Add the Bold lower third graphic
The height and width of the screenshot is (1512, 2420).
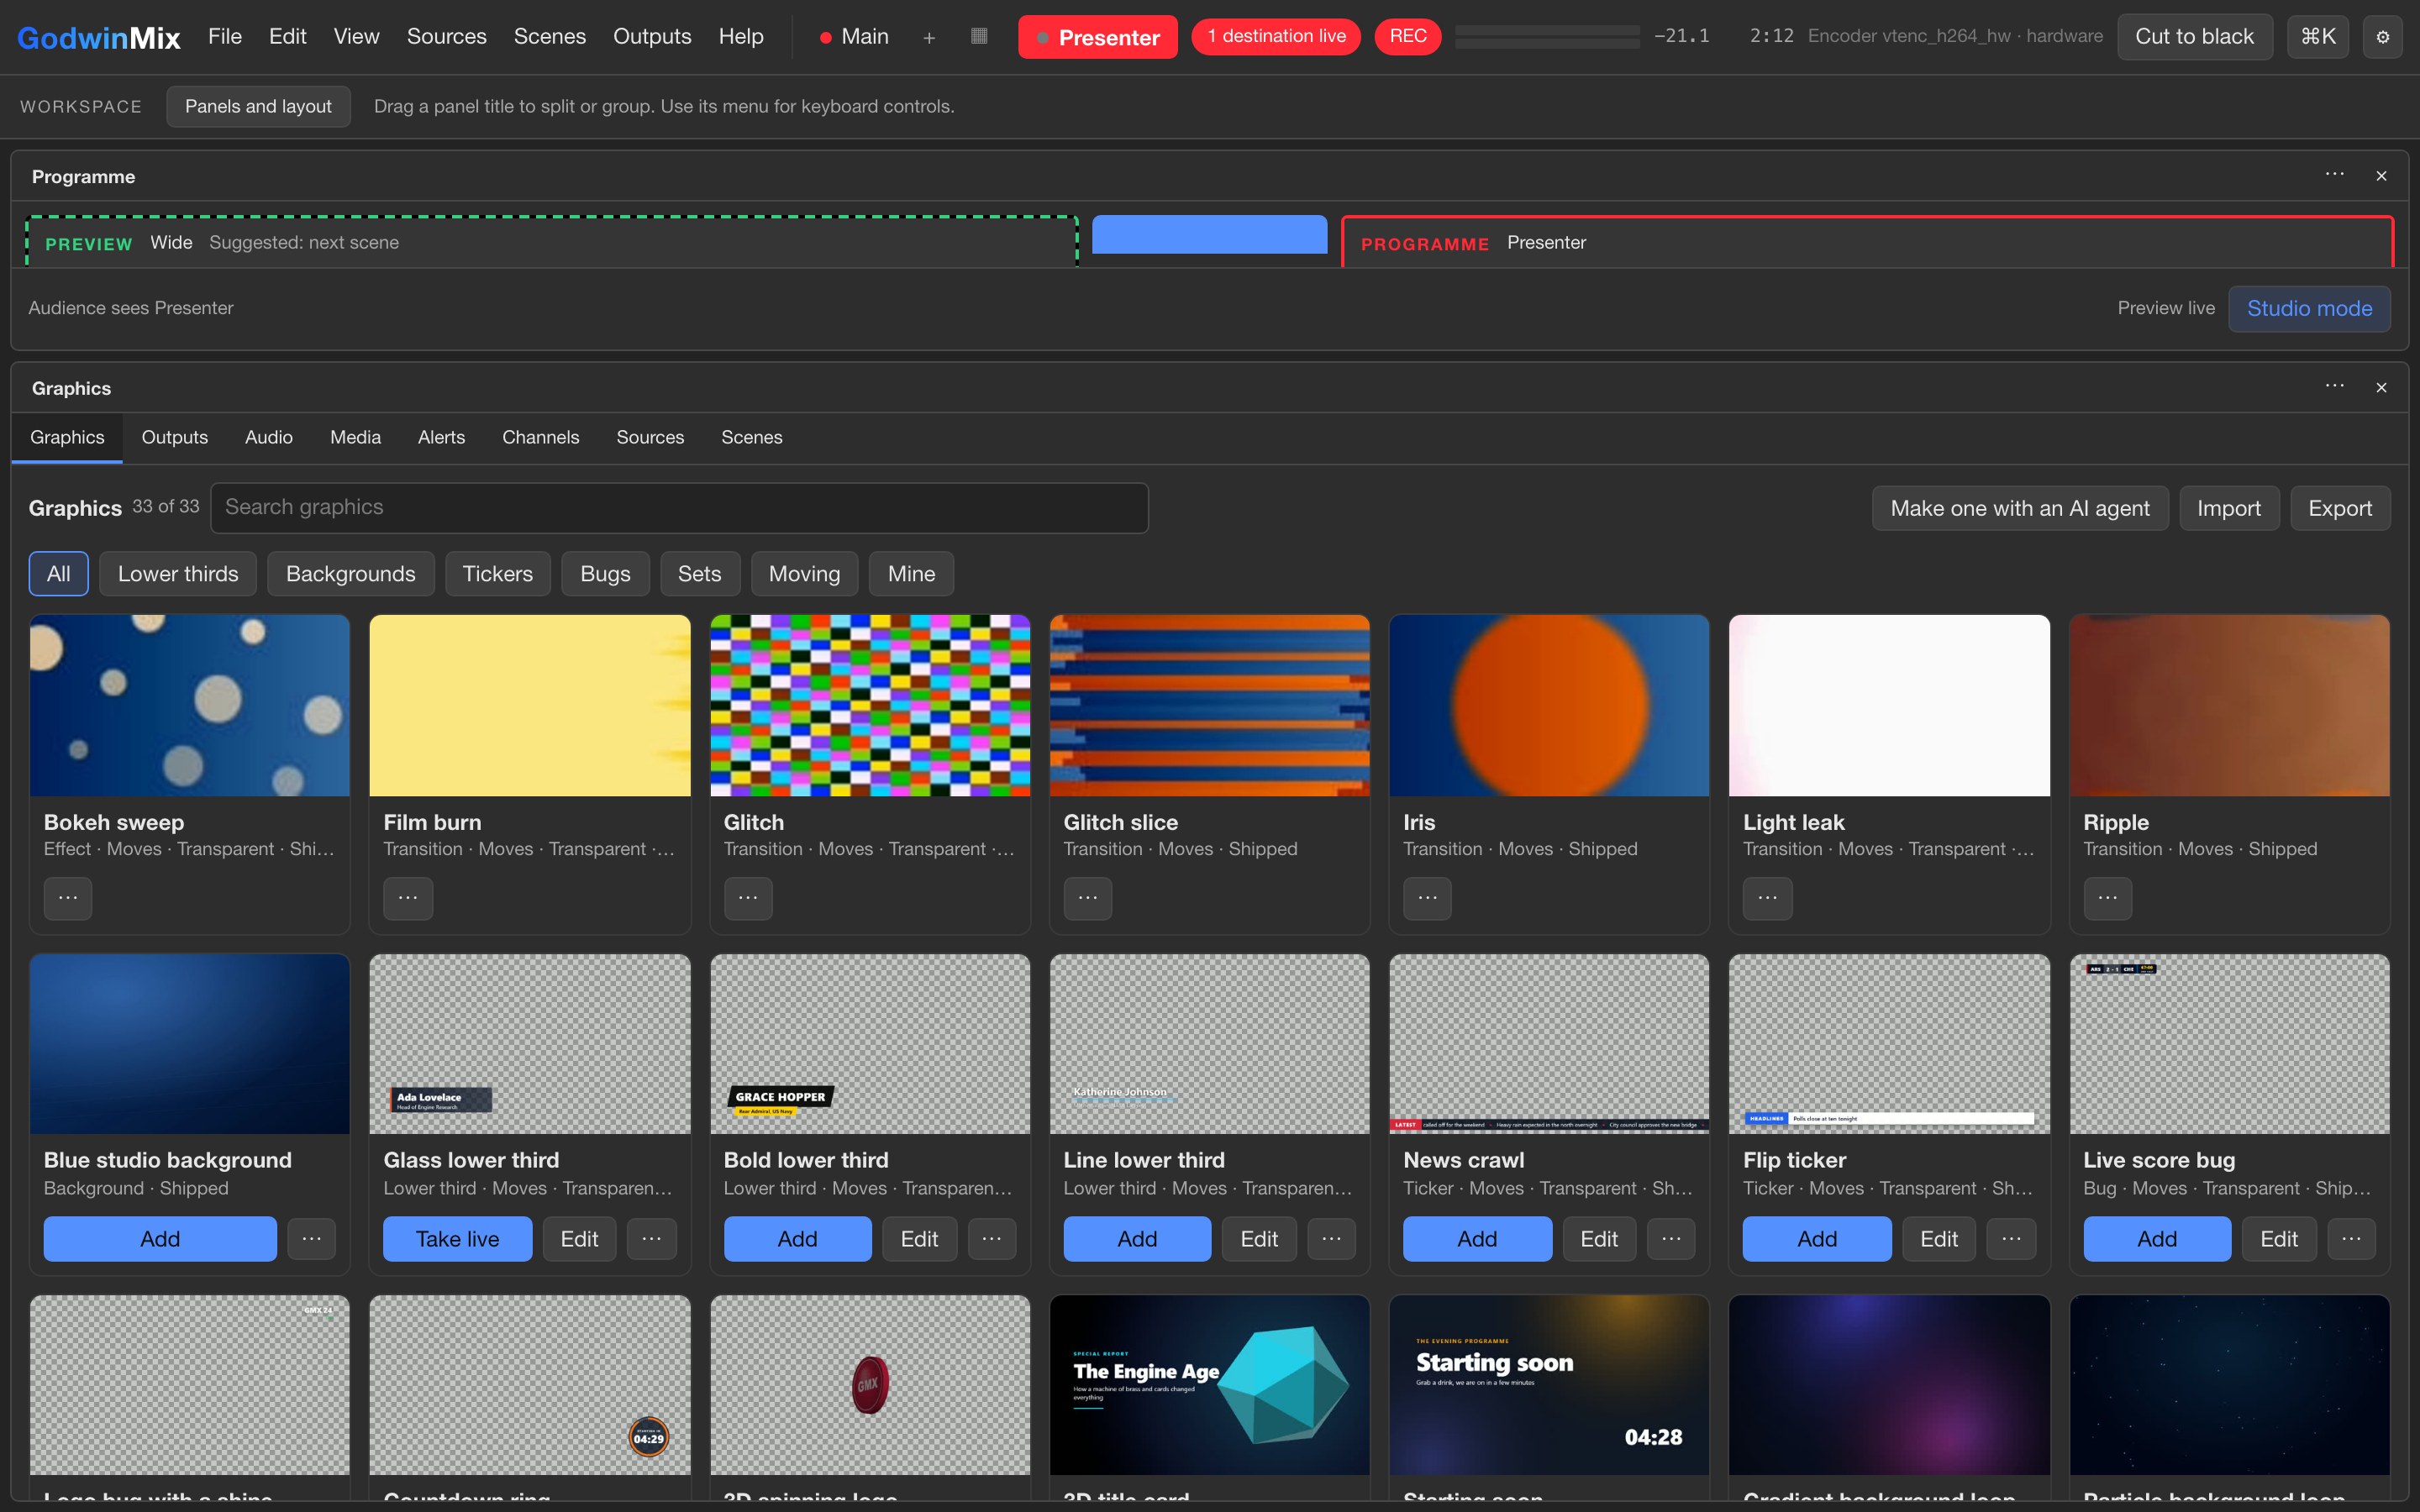pyautogui.click(x=797, y=1239)
